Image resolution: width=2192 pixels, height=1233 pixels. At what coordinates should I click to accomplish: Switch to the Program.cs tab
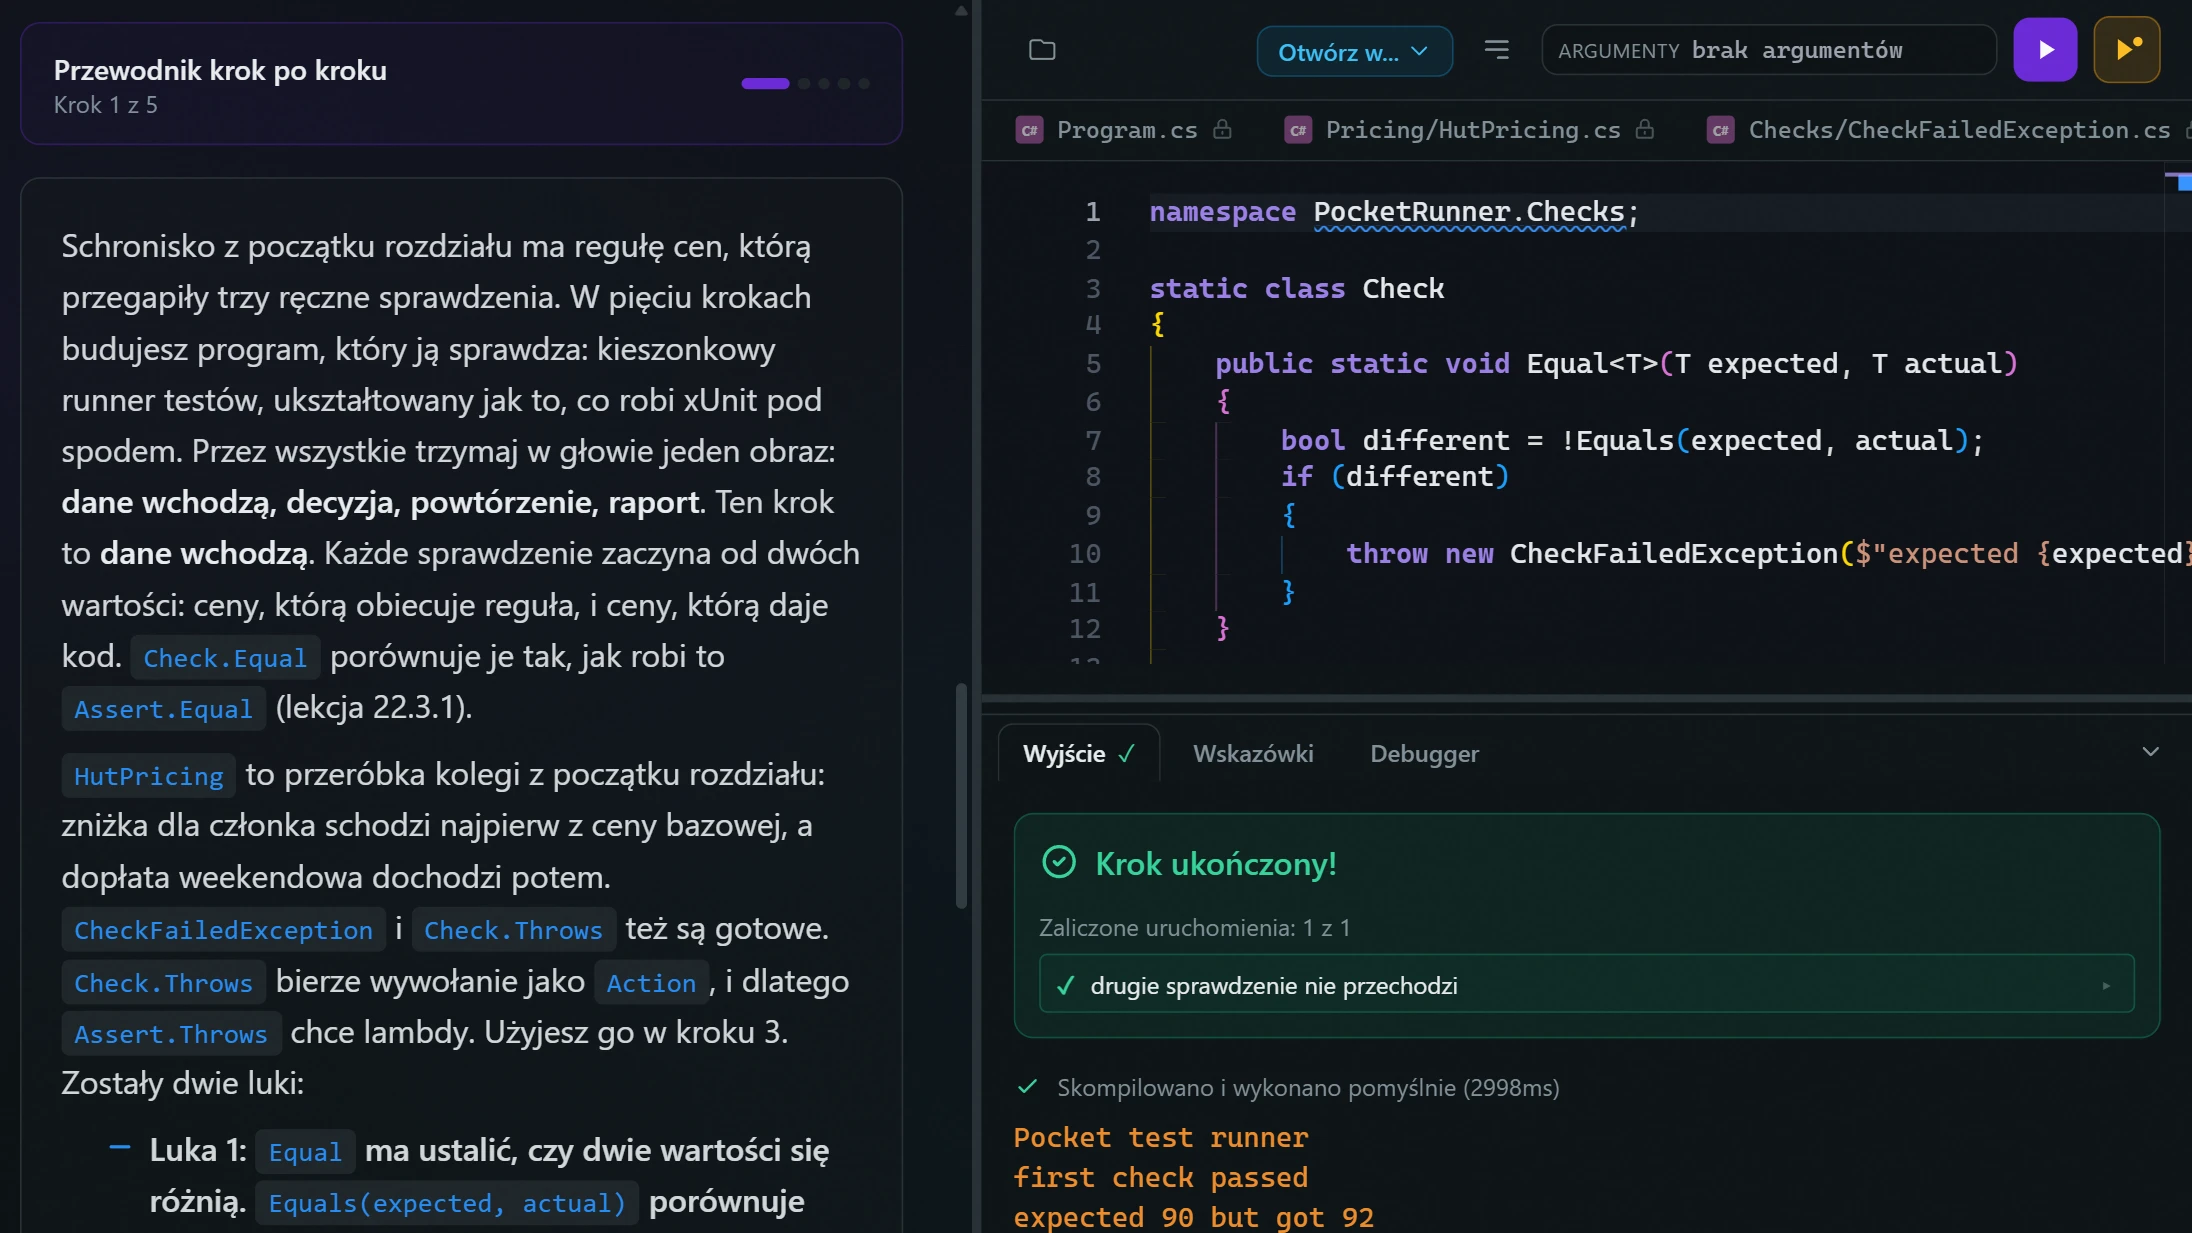click(x=1126, y=130)
